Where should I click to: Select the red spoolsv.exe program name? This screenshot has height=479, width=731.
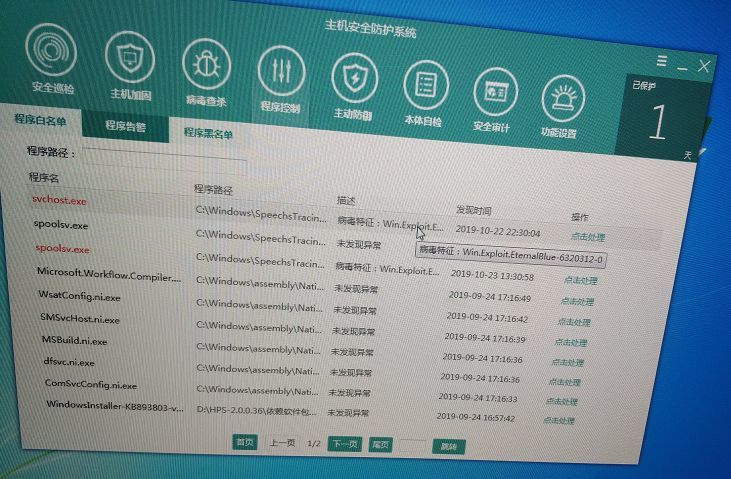point(62,249)
